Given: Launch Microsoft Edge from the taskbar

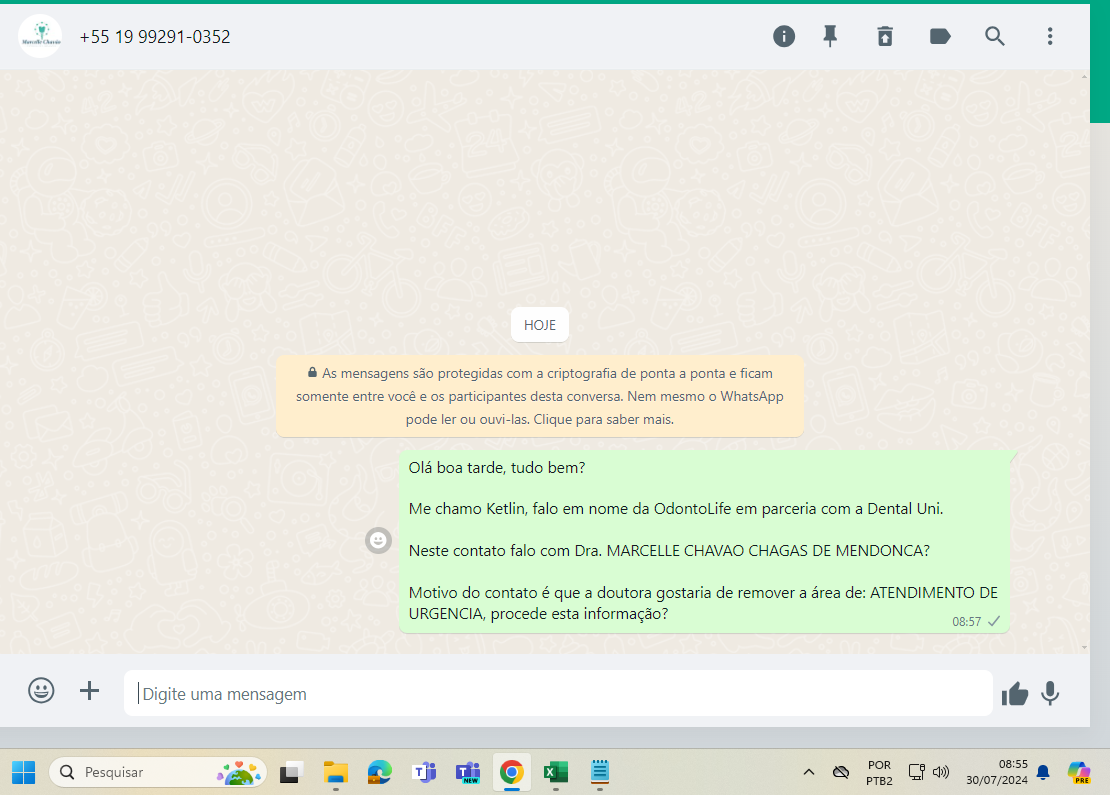Looking at the screenshot, I should coord(379,772).
